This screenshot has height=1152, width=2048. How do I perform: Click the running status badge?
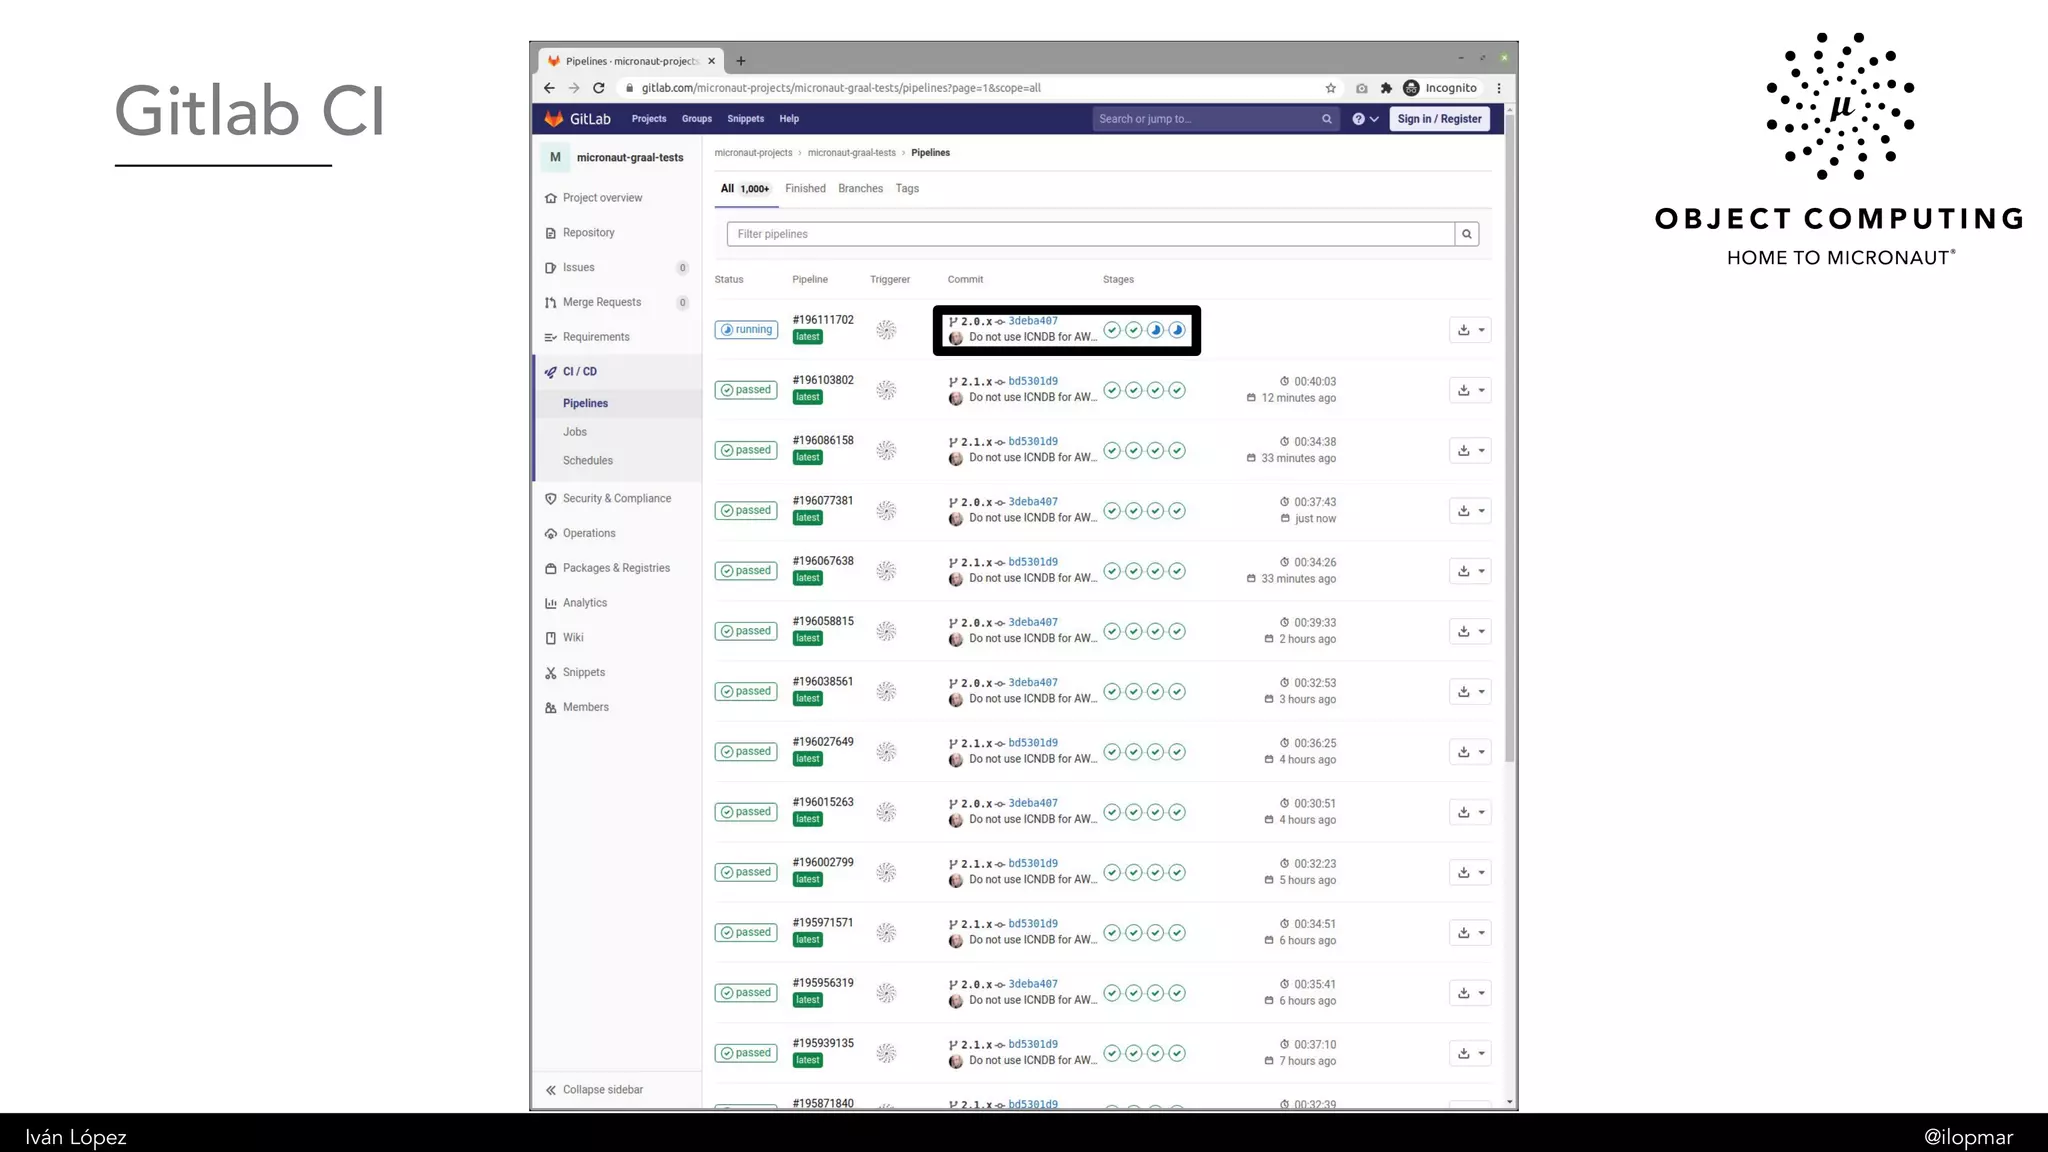pos(747,330)
